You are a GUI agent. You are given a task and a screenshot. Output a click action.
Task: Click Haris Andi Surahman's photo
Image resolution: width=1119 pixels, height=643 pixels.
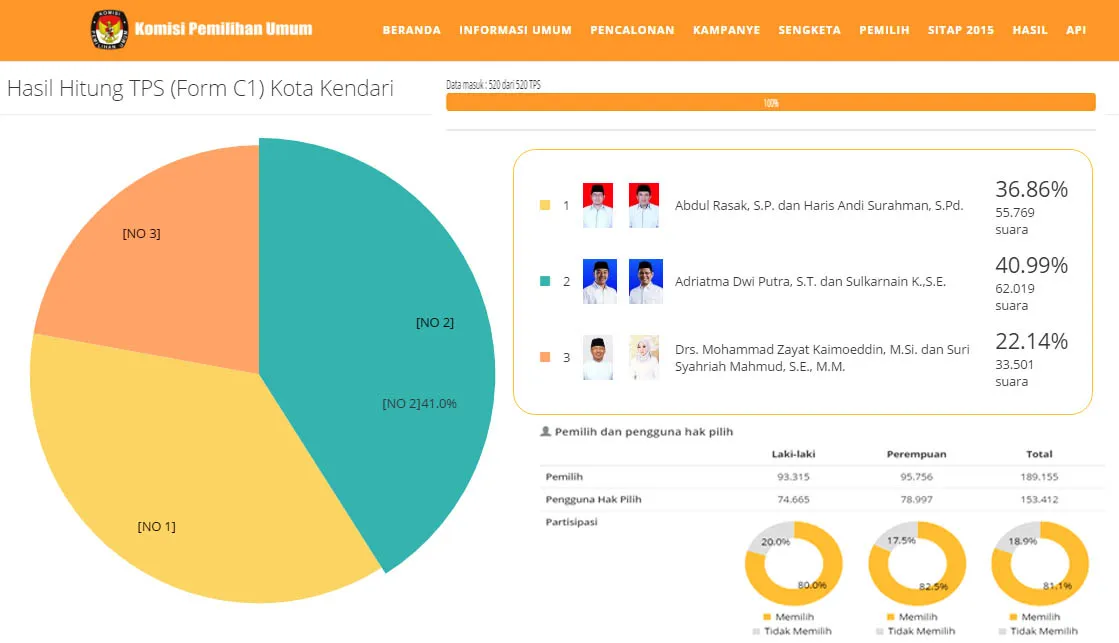pyautogui.click(x=645, y=205)
